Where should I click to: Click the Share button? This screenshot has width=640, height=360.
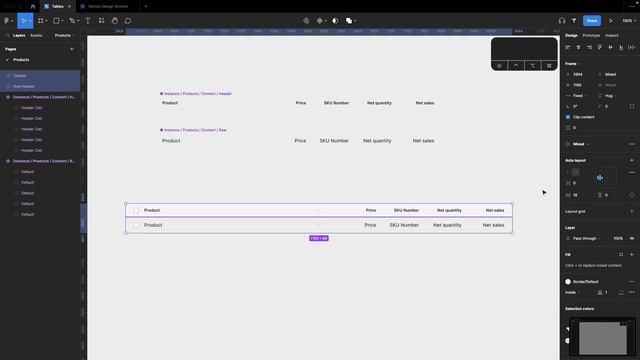pyautogui.click(x=592, y=20)
